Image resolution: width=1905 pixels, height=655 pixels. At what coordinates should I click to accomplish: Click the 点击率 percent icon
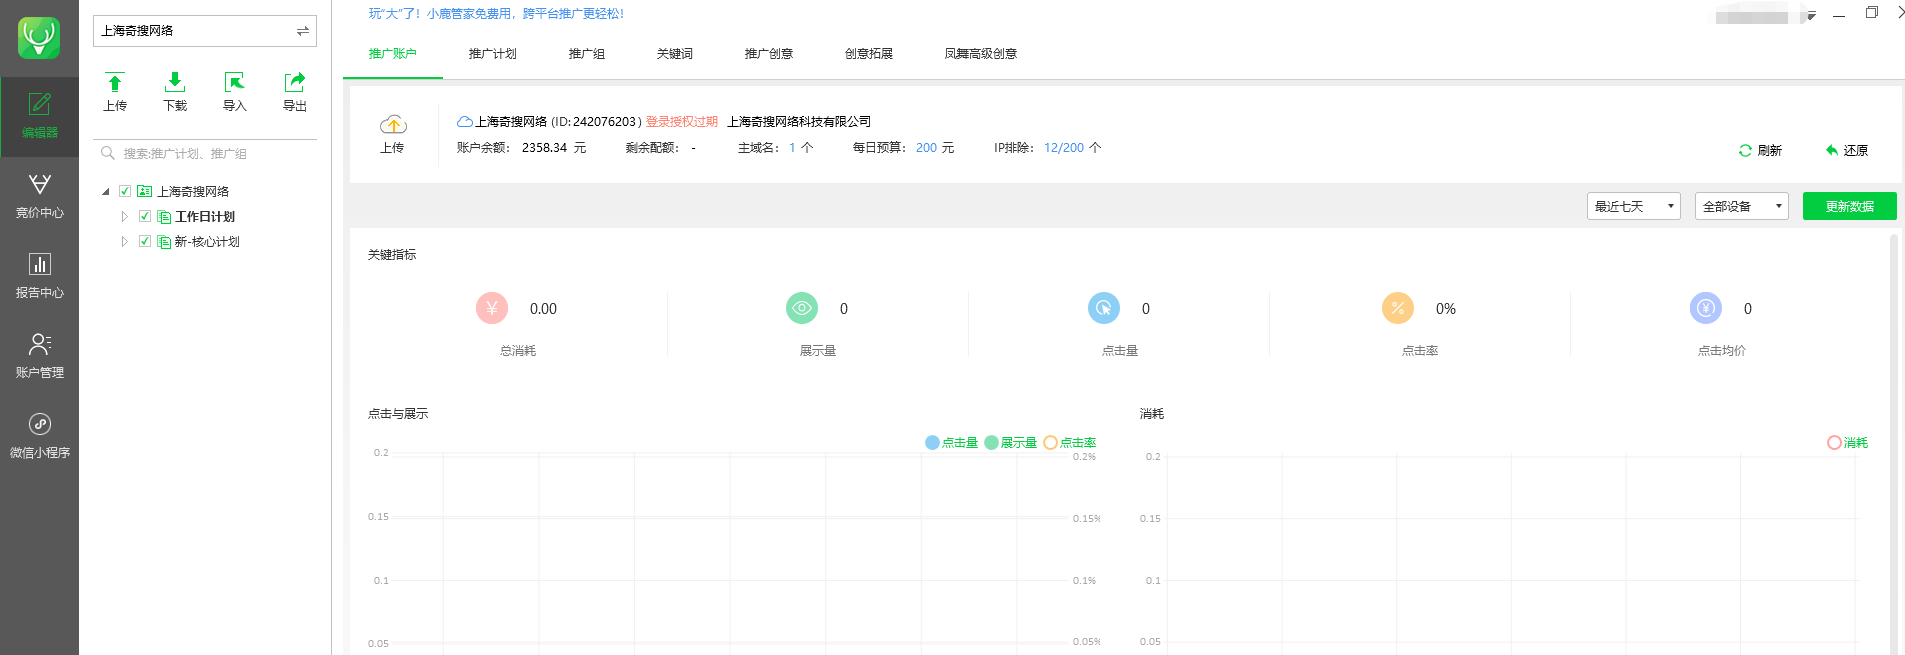1398,308
